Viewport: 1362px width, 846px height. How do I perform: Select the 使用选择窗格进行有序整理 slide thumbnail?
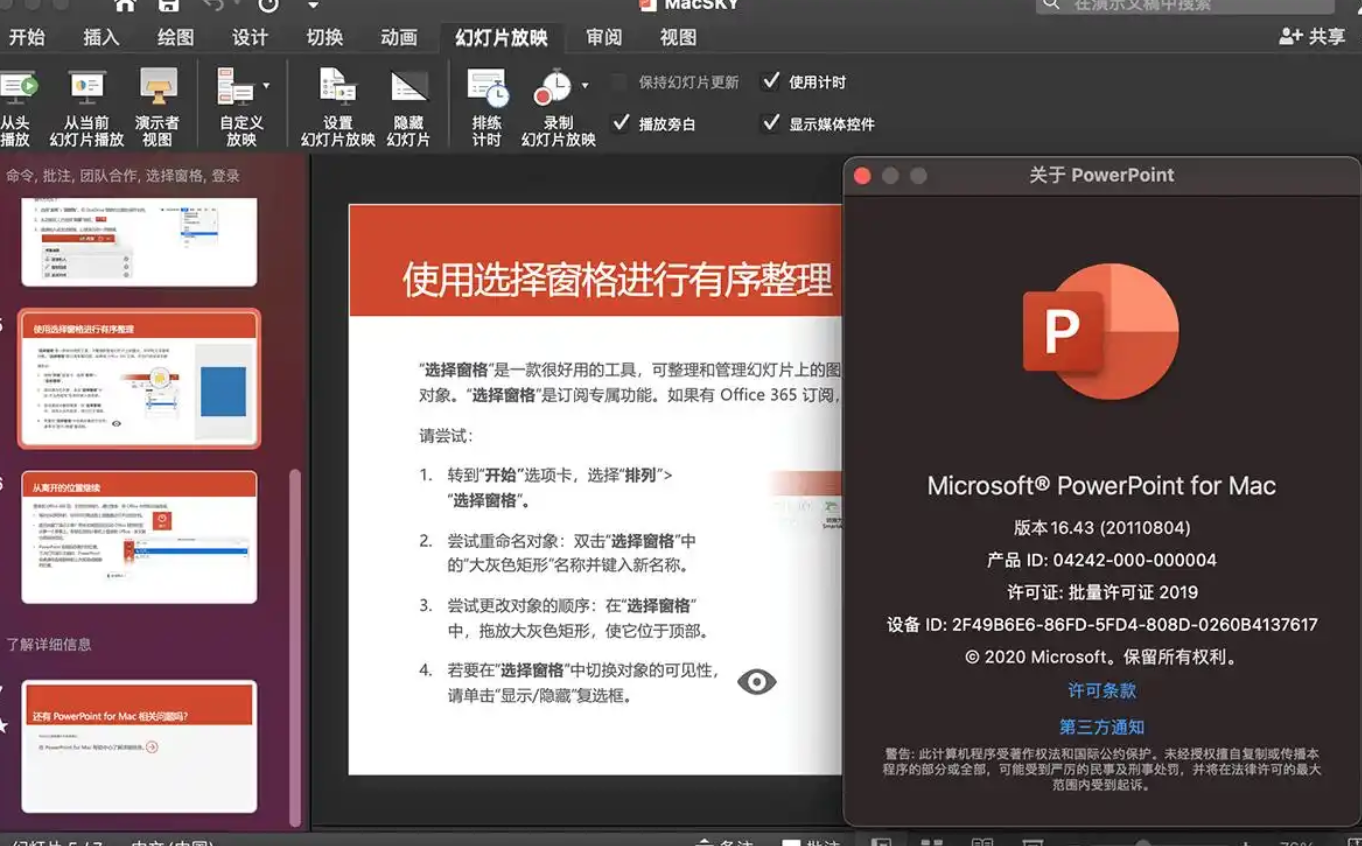point(139,378)
